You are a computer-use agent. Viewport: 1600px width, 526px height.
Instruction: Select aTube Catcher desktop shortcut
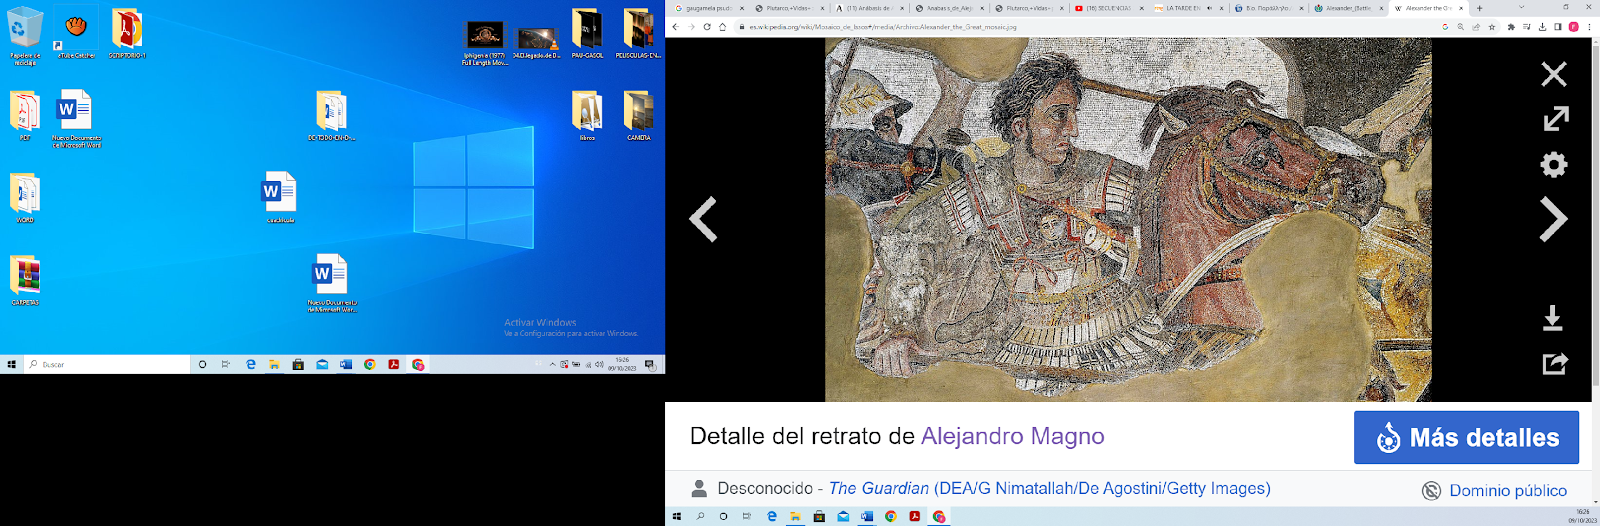tap(76, 34)
